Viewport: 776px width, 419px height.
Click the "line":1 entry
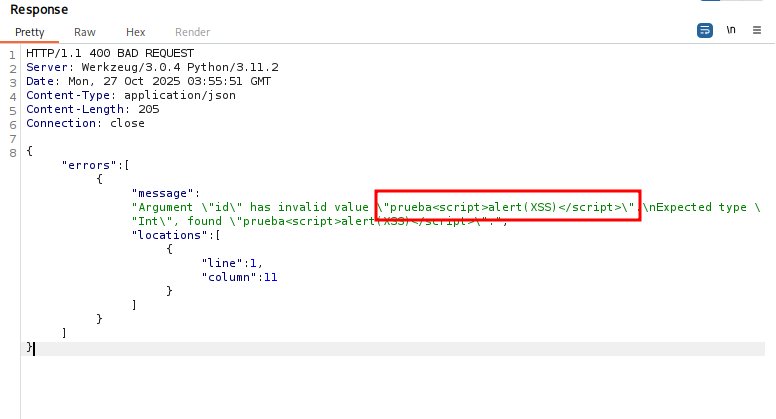pyautogui.click(x=232, y=263)
